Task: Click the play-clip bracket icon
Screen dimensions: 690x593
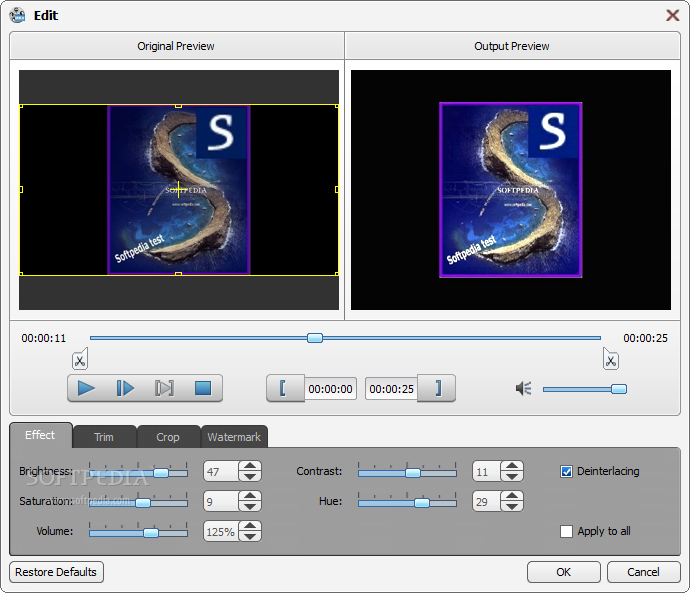Action: click(164, 388)
